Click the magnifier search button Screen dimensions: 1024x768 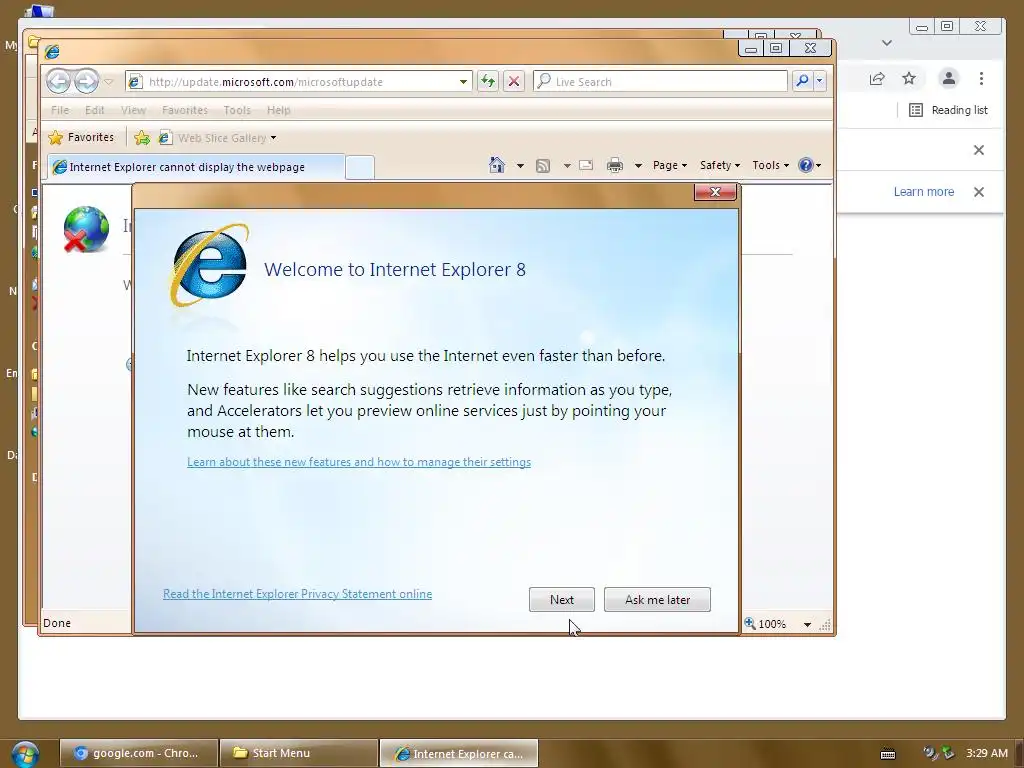(x=801, y=81)
